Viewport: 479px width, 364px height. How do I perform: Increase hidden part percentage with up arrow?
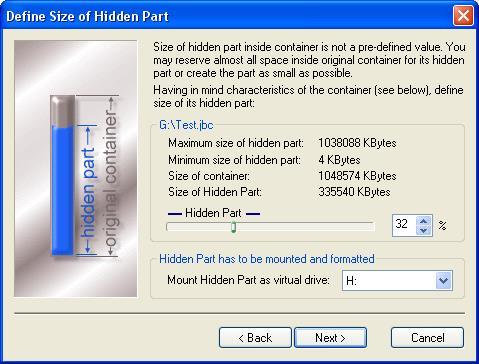point(424,221)
